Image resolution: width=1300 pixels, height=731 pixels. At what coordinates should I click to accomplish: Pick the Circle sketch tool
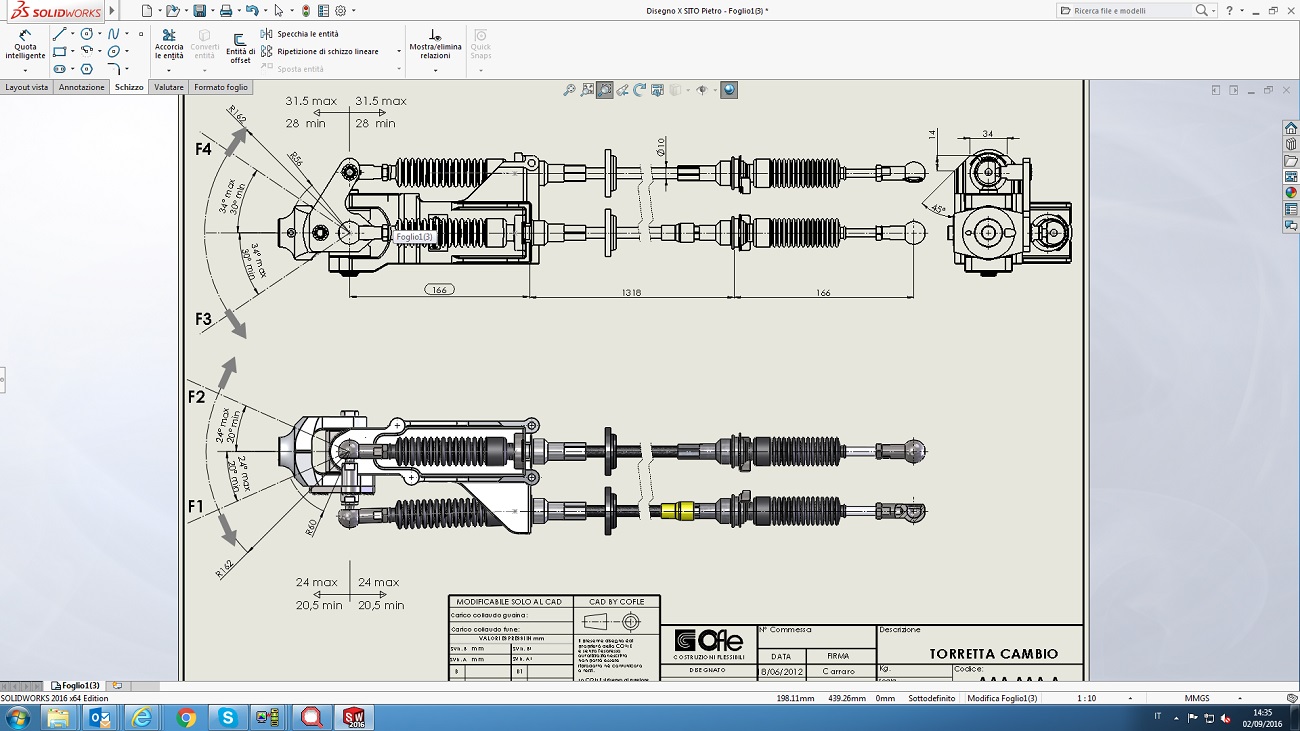click(87, 34)
